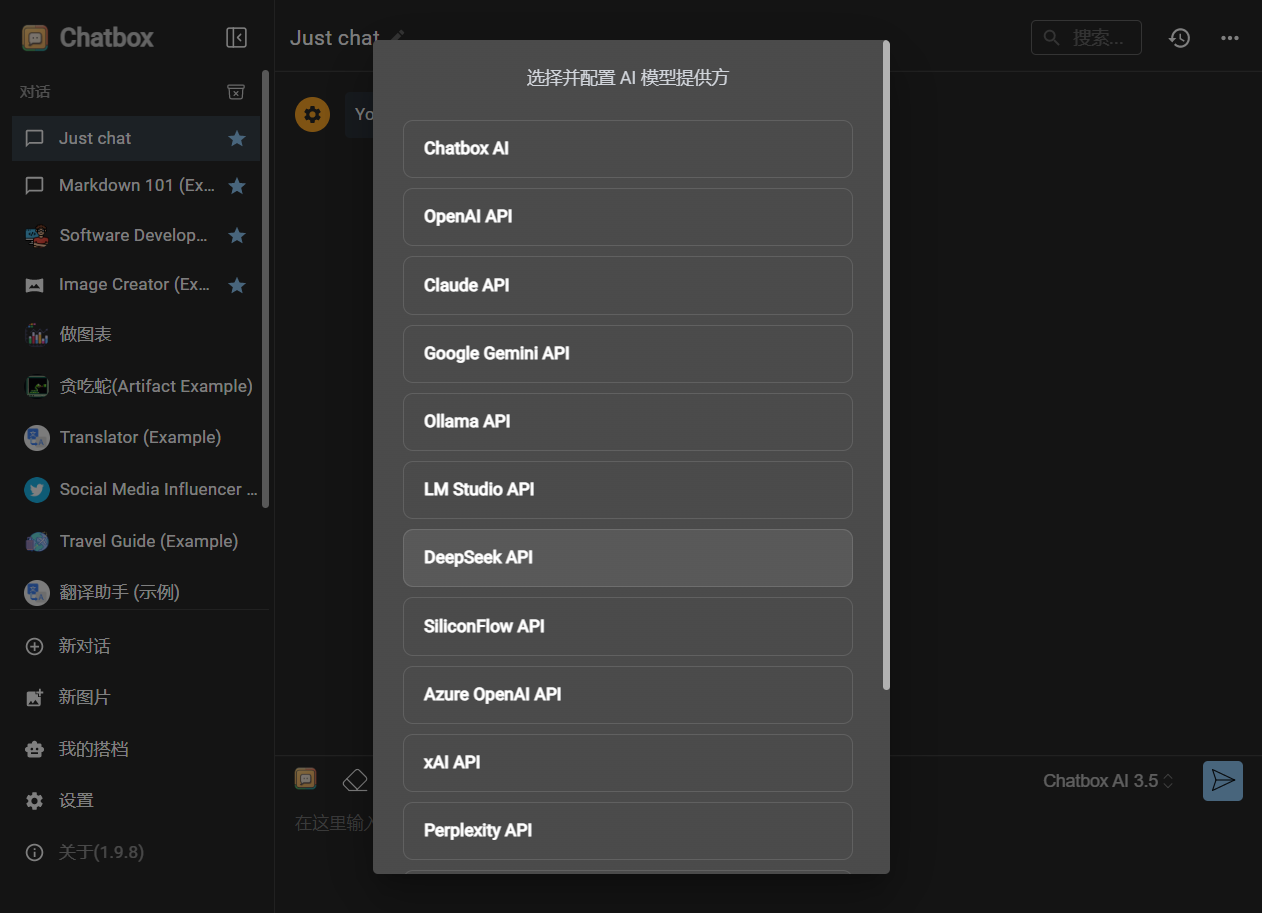
Task: Toggle star on Image Creator conversation
Action: 237,285
